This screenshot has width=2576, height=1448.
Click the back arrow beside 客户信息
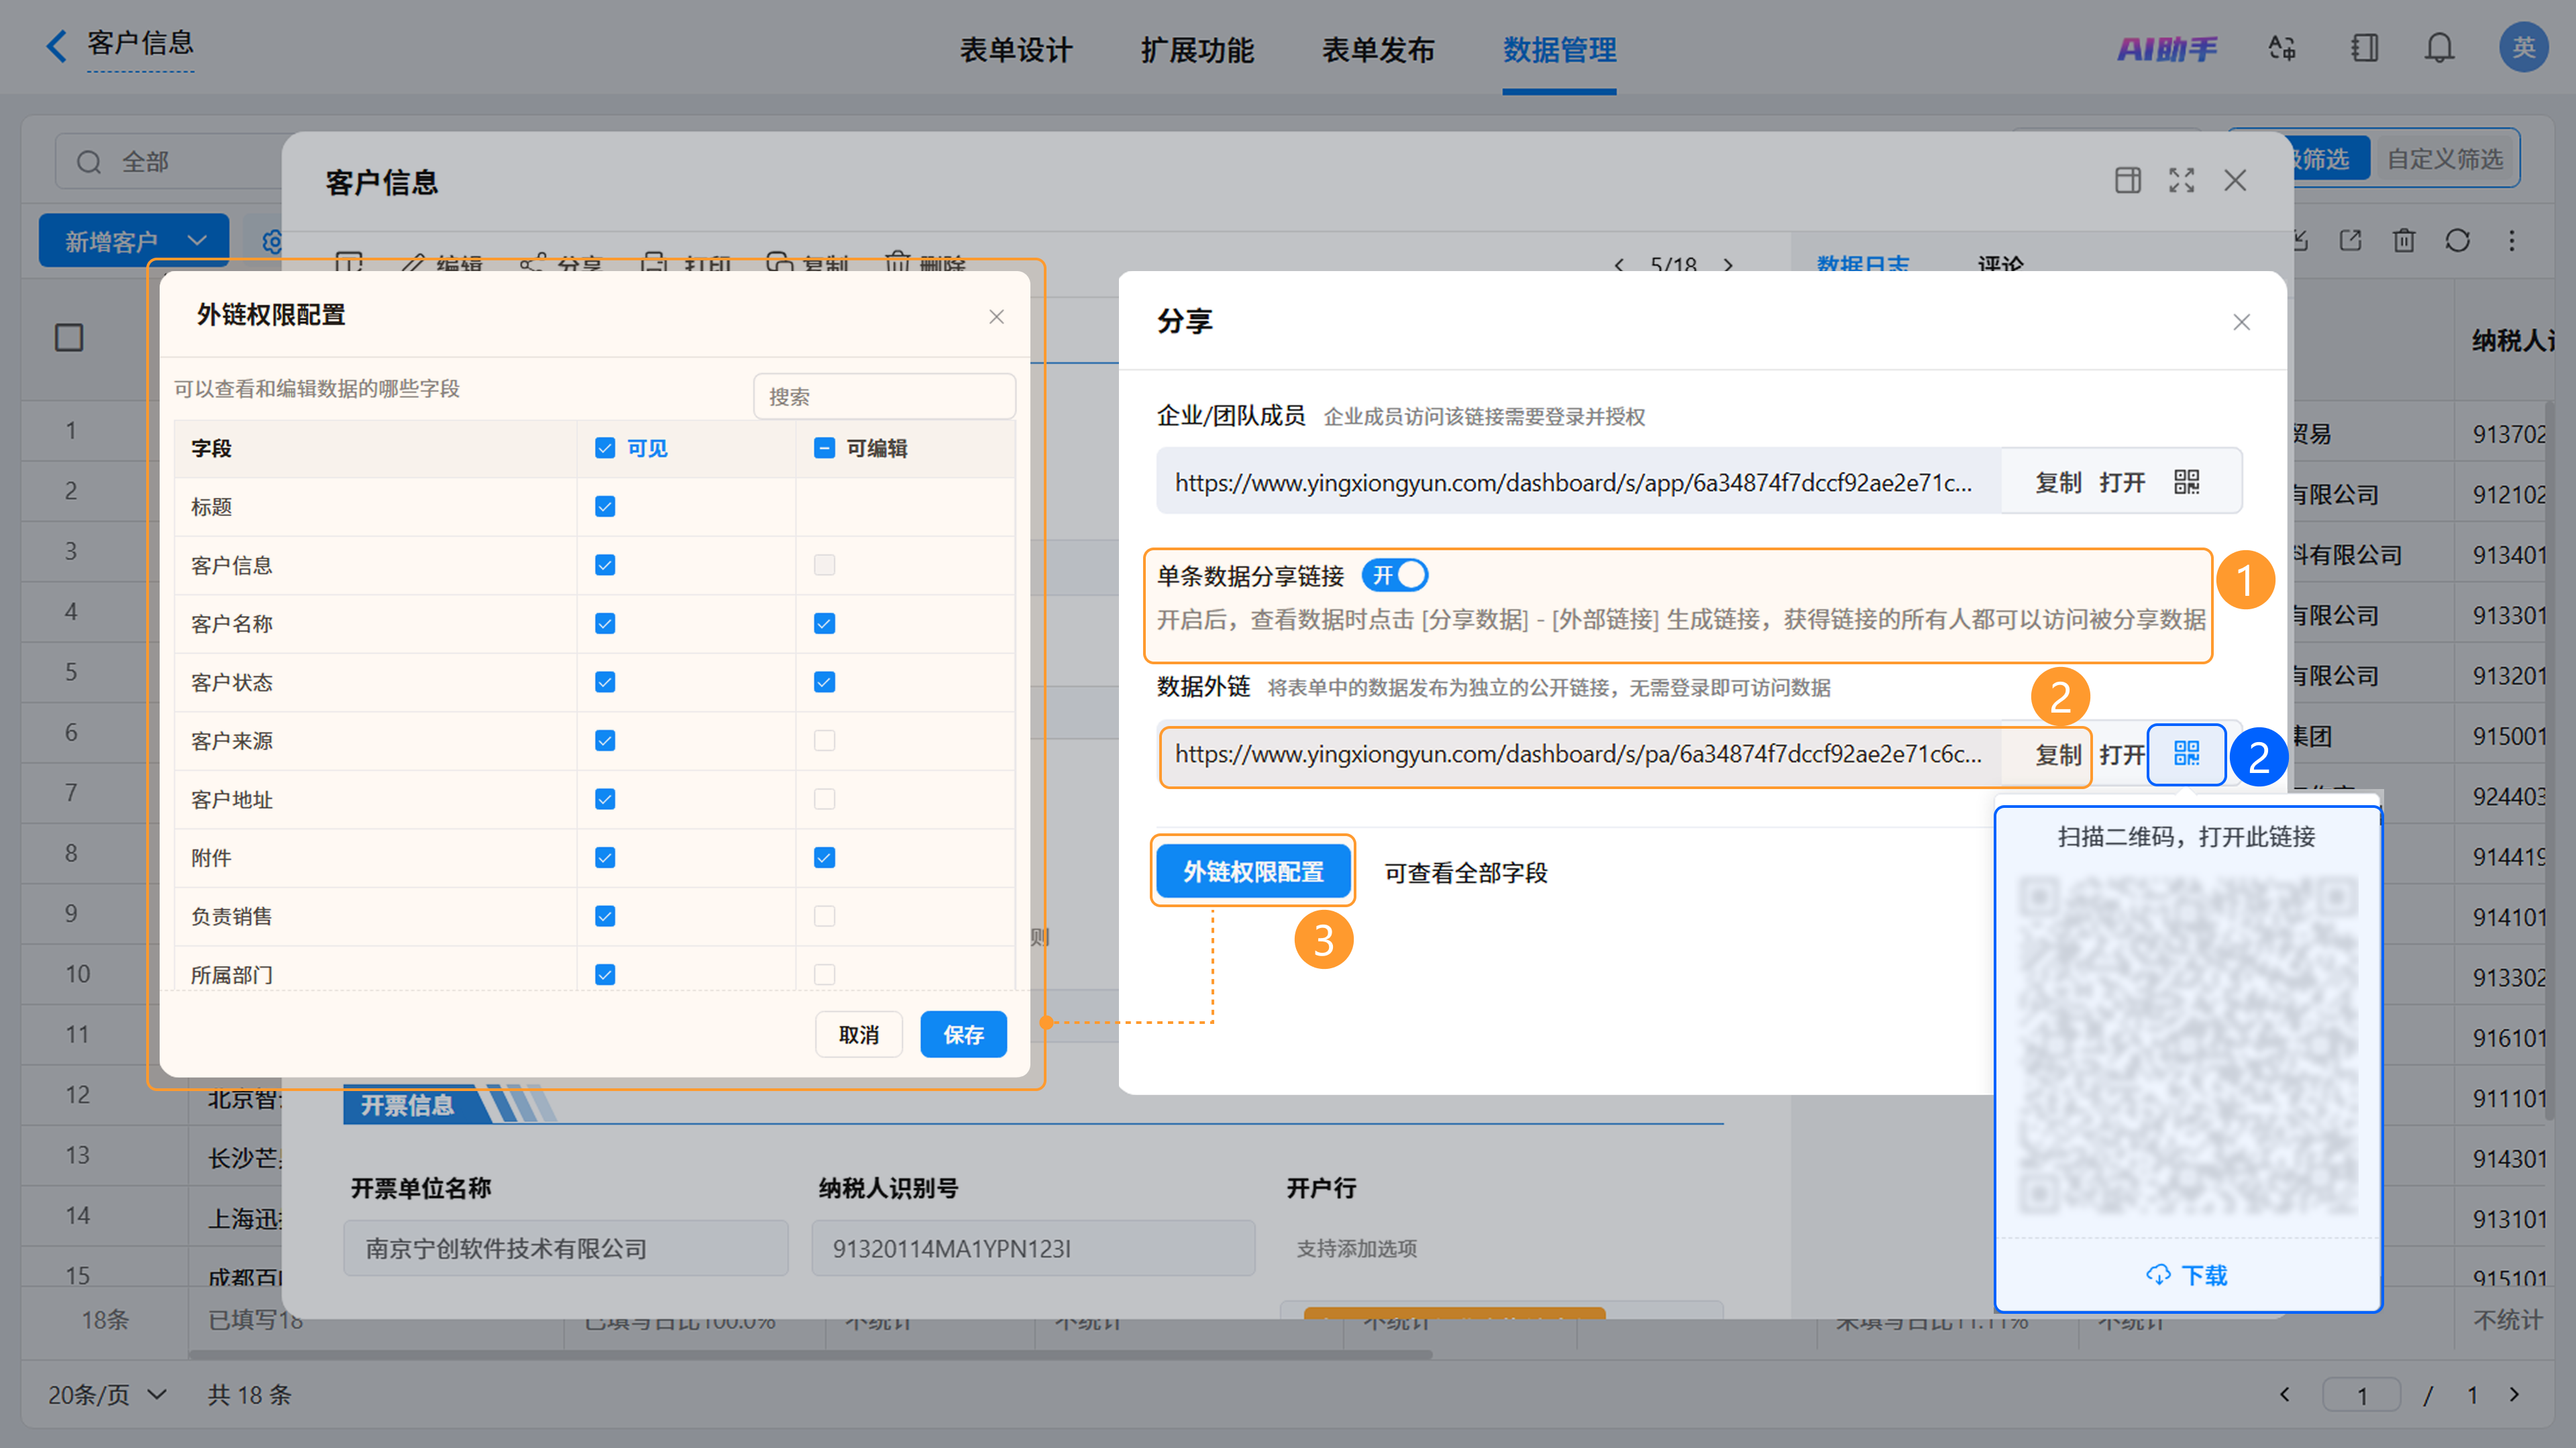pyautogui.click(x=57, y=46)
